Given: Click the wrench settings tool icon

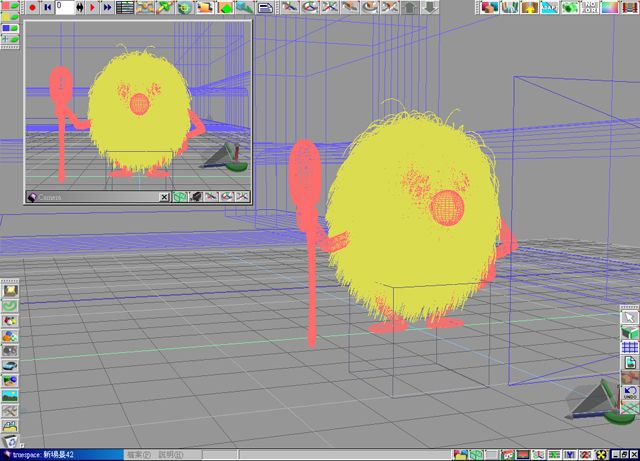Looking at the screenshot, I should (10, 411).
